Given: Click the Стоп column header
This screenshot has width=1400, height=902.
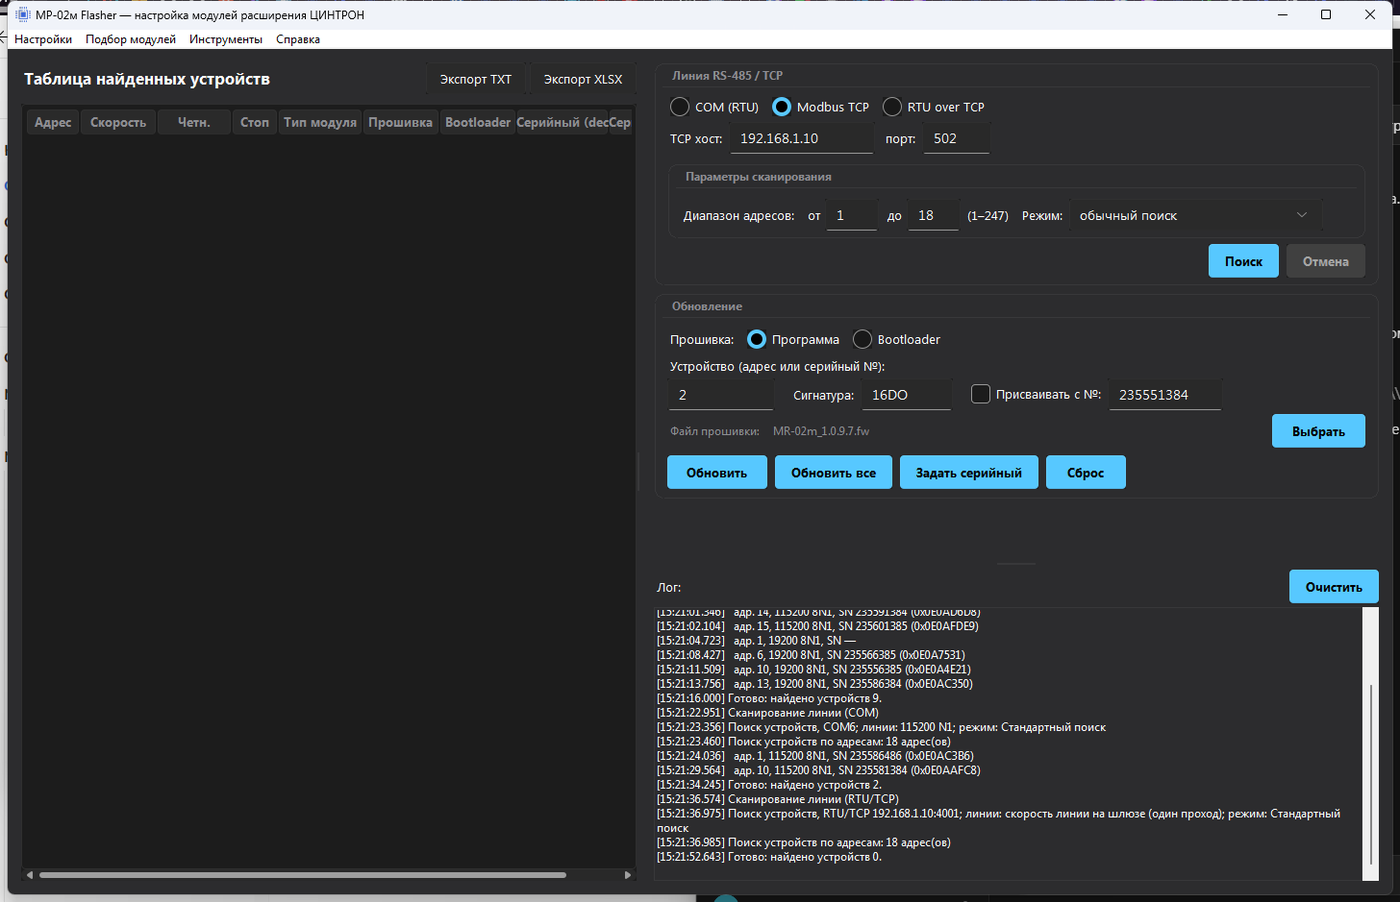Looking at the screenshot, I should pos(255,122).
